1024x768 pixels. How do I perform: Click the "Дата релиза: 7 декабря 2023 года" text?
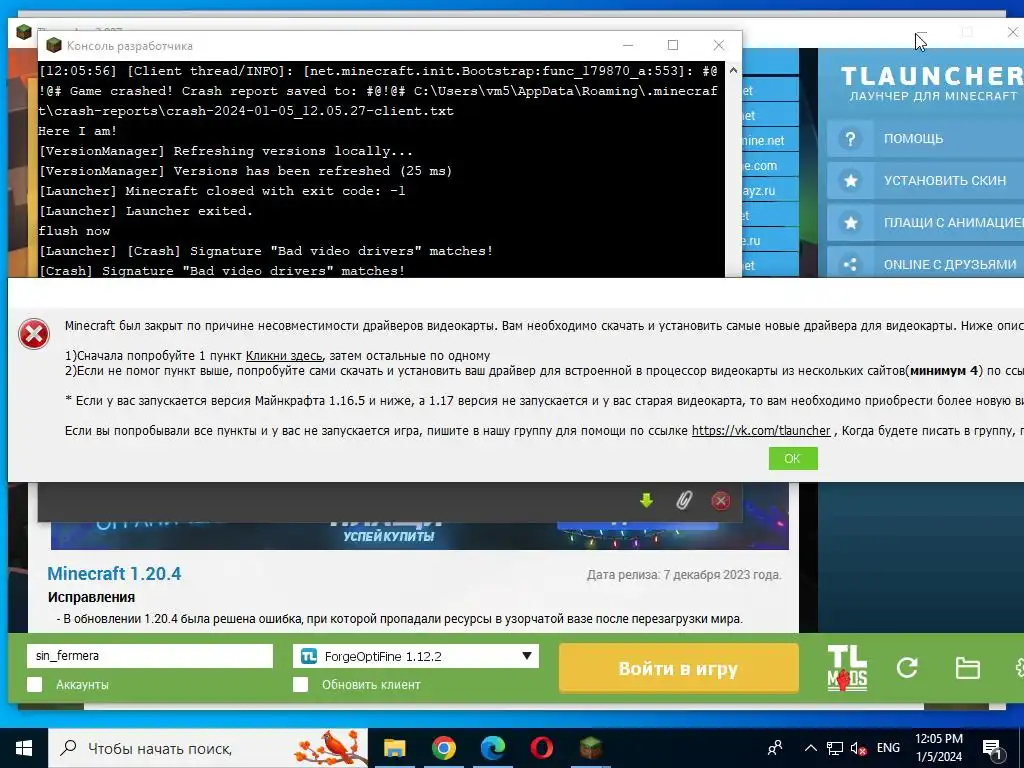(684, 575)
